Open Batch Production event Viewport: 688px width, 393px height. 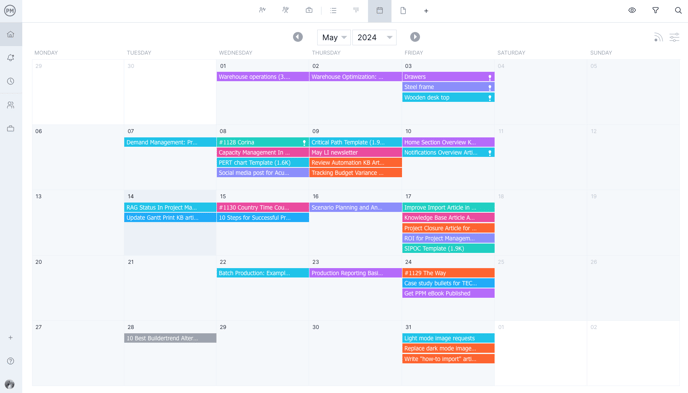(263, 273)
